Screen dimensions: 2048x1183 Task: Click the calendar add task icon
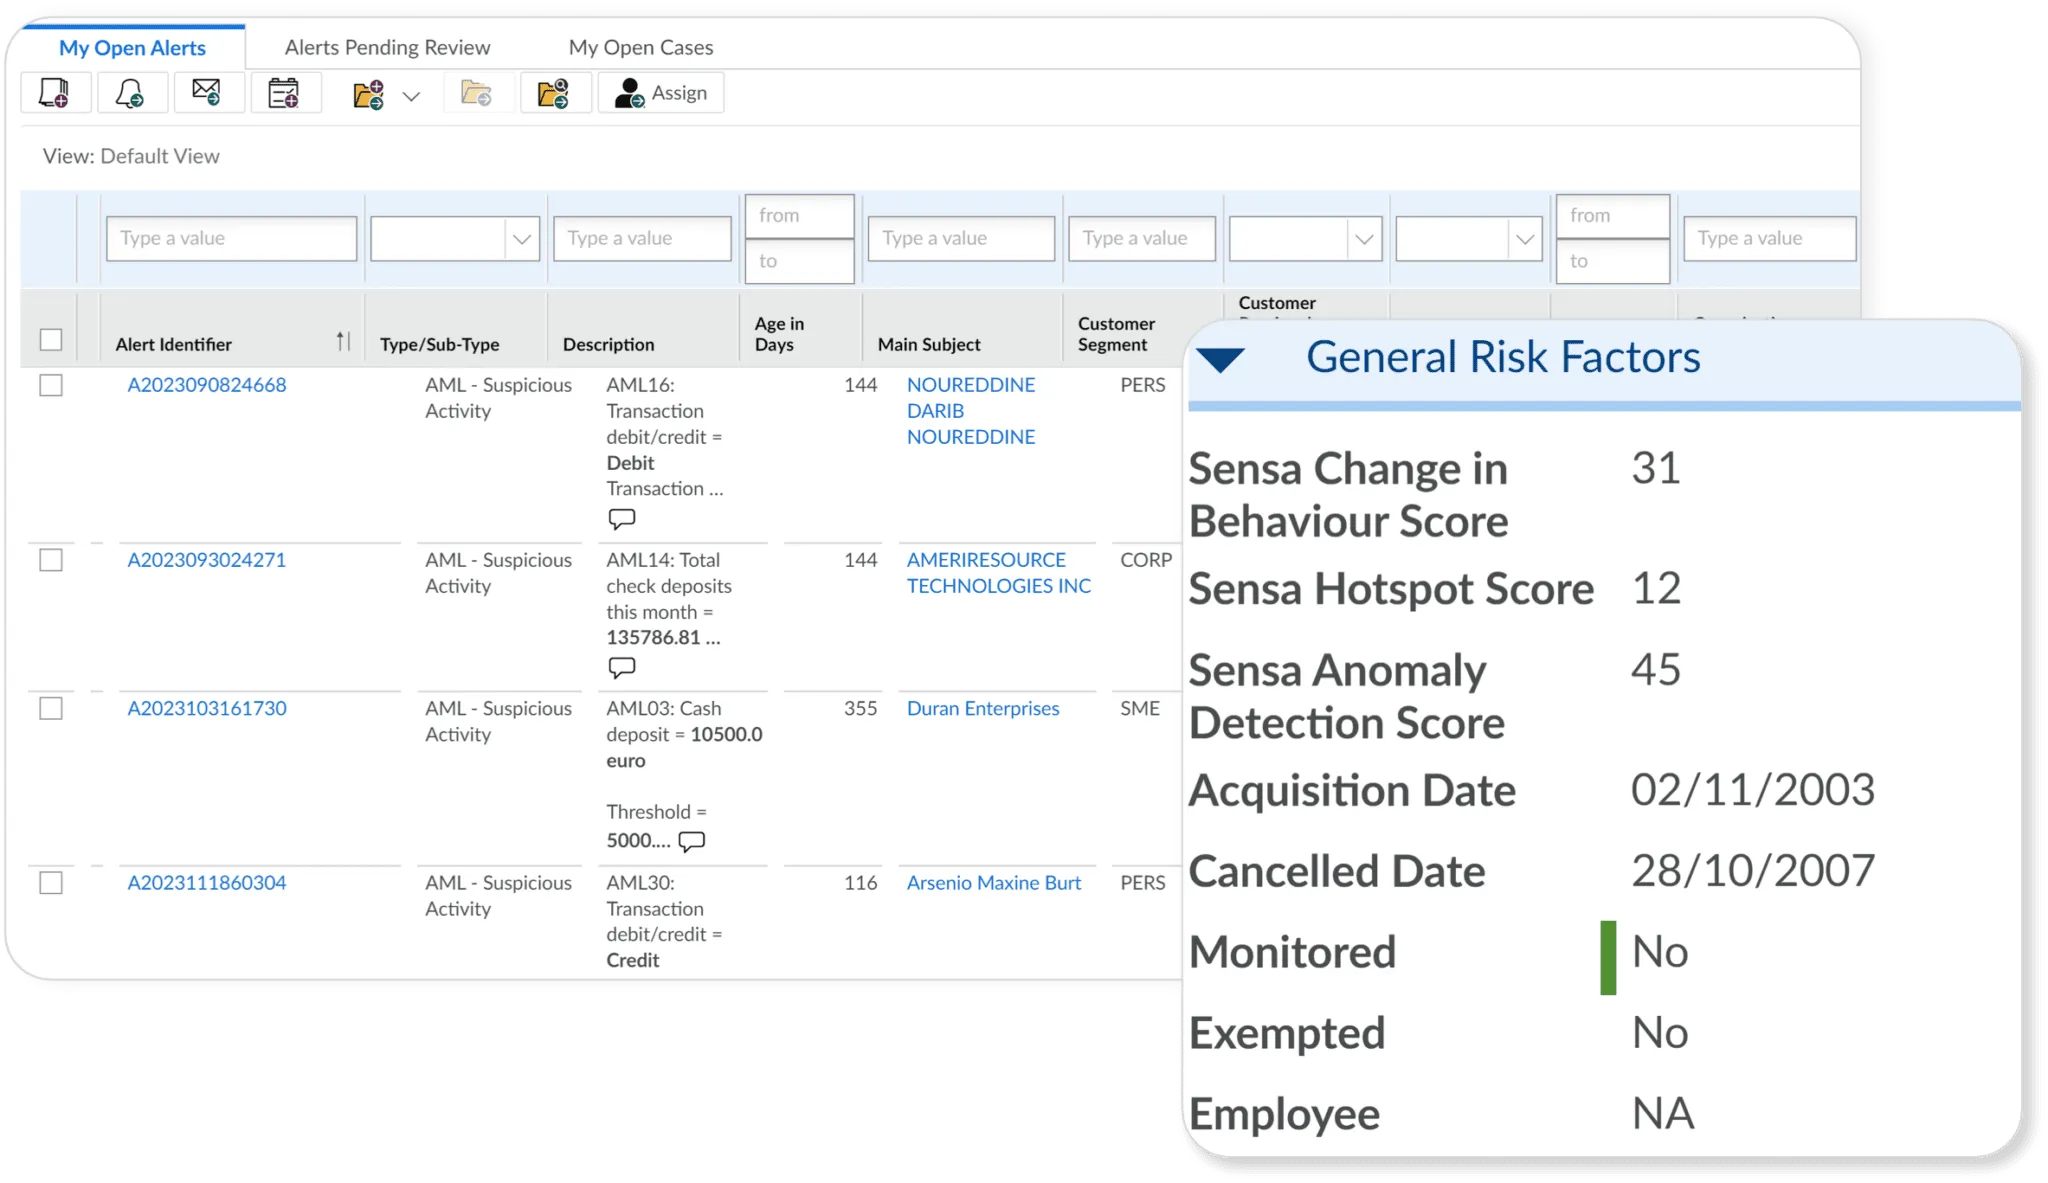pos(284,93)
